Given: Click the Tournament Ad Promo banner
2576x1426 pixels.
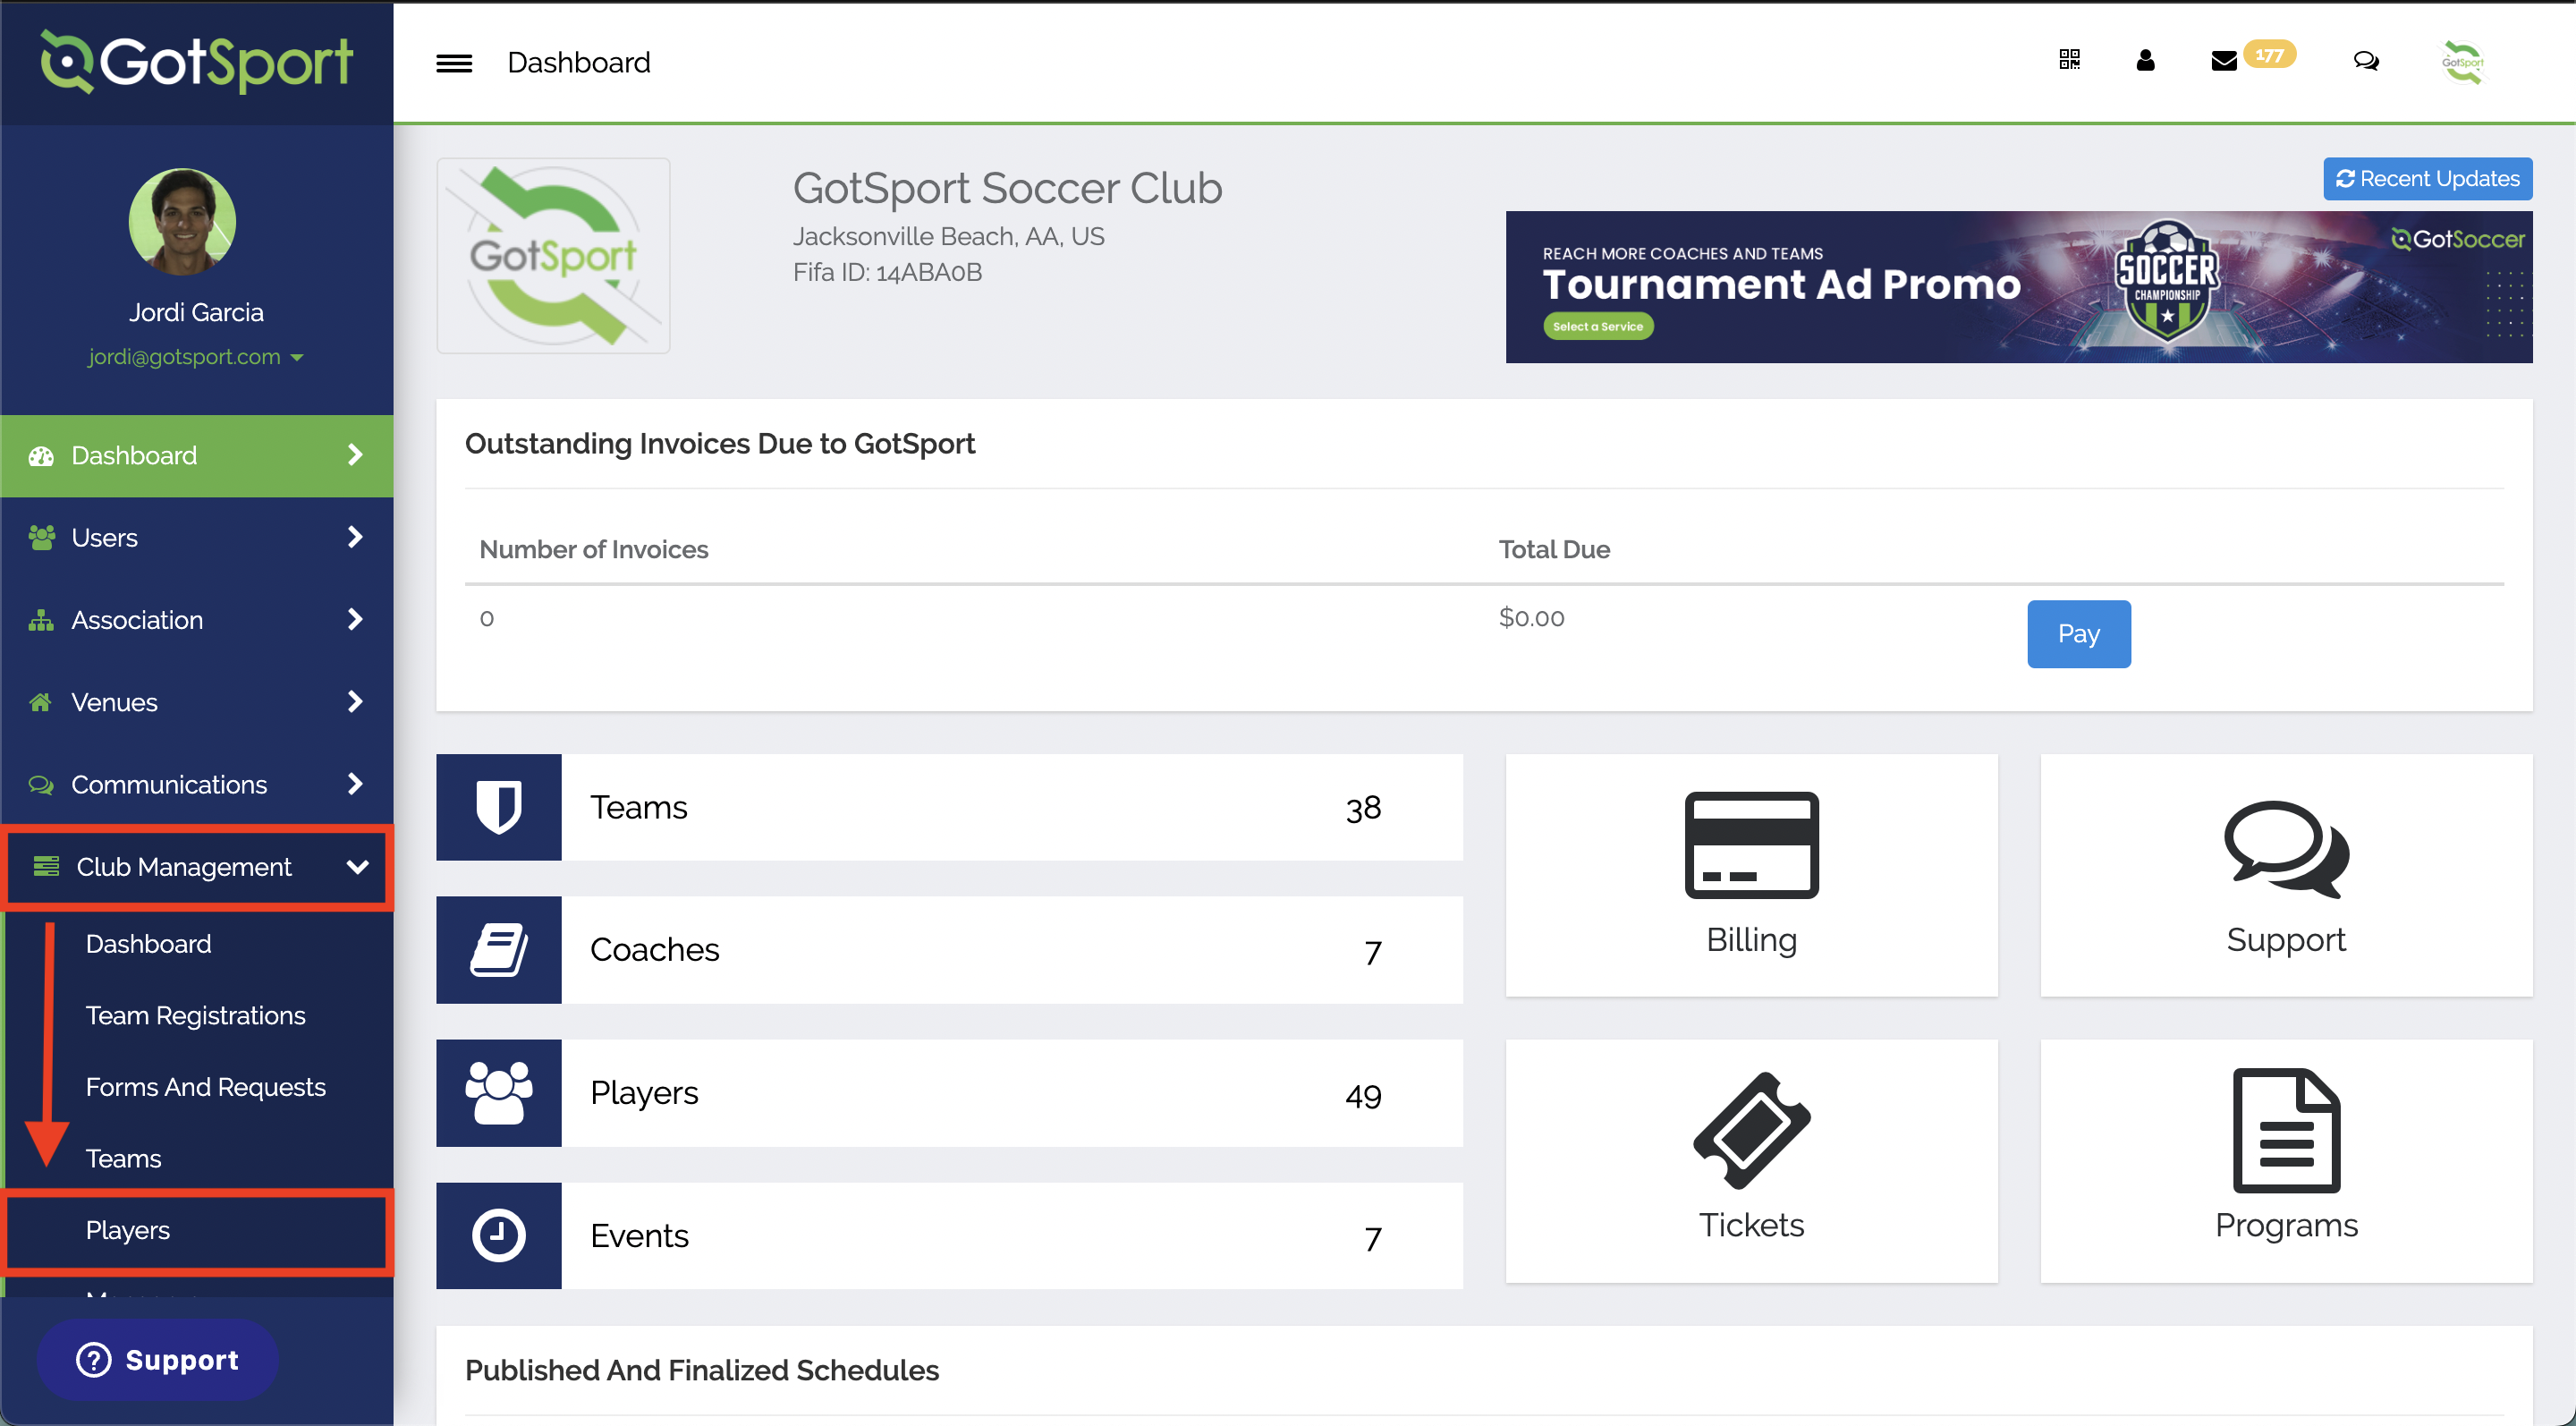Looking at the screenshot, I should [2019, 287].
